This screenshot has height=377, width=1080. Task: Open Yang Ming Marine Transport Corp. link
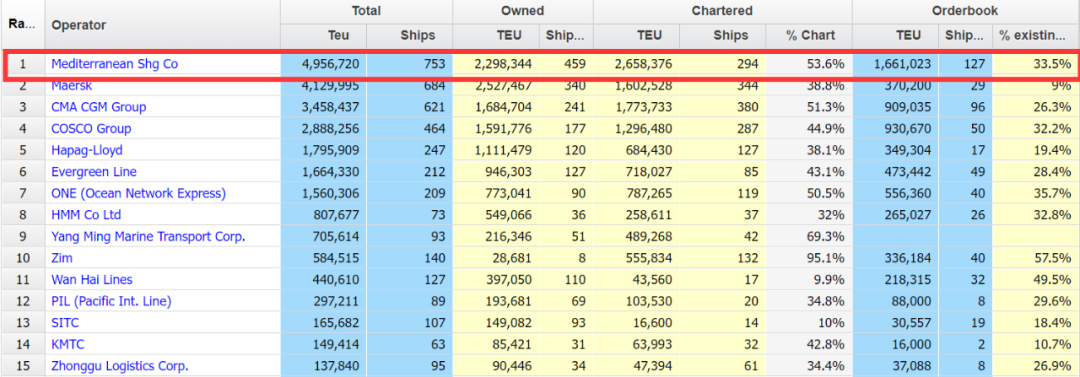pos(148,236)
